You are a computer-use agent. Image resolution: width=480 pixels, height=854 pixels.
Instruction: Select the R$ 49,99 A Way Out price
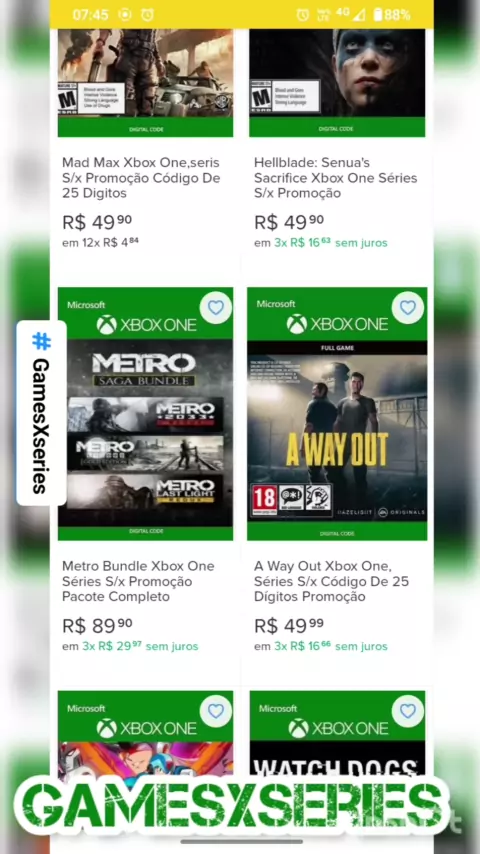coord(289,626)
